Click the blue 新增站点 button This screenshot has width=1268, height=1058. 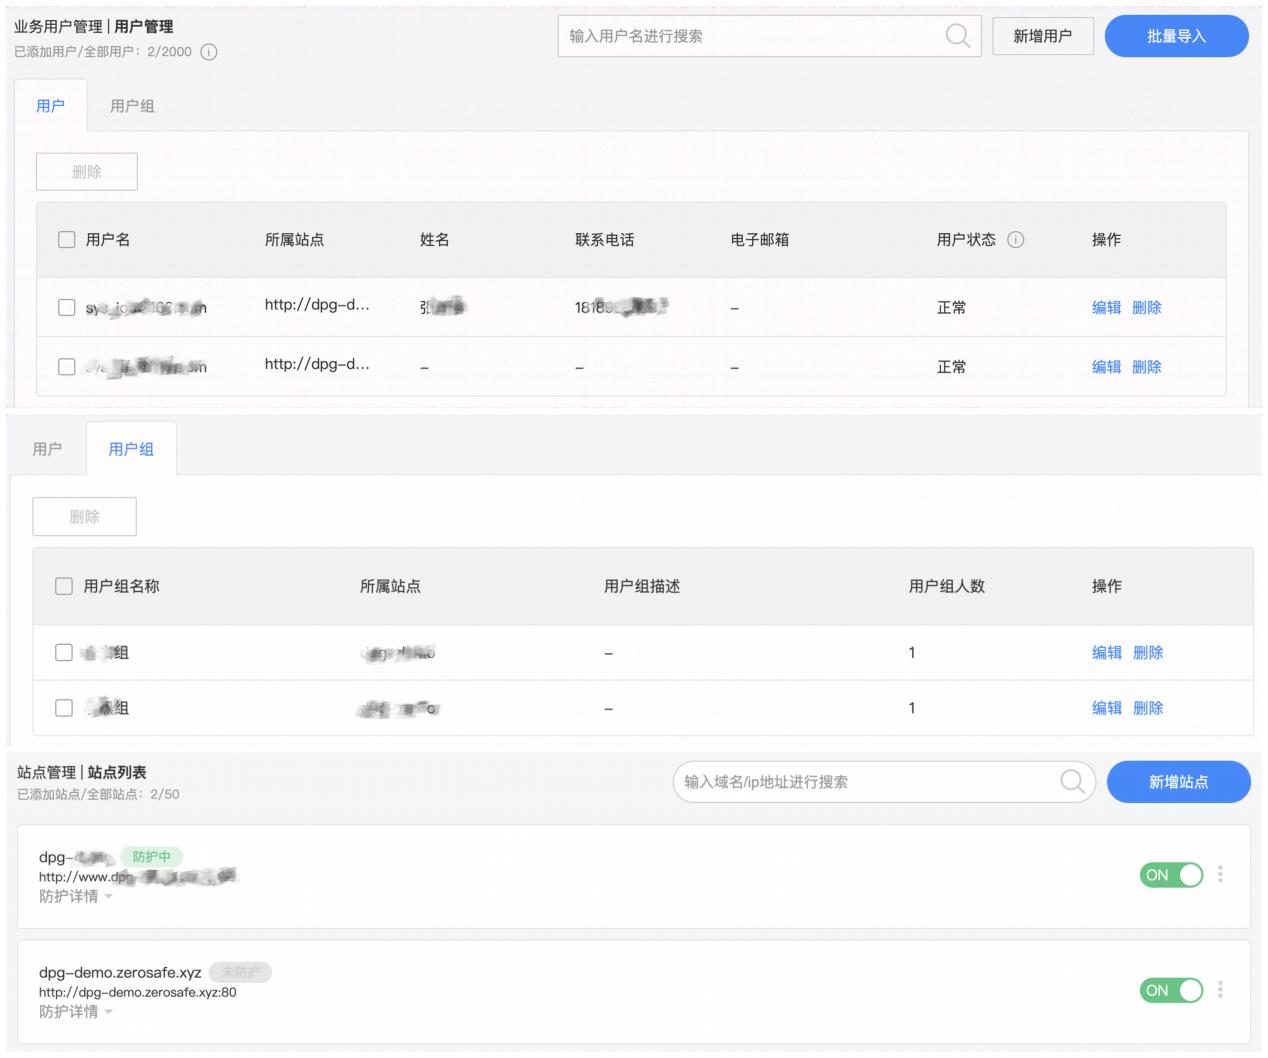1179,782
